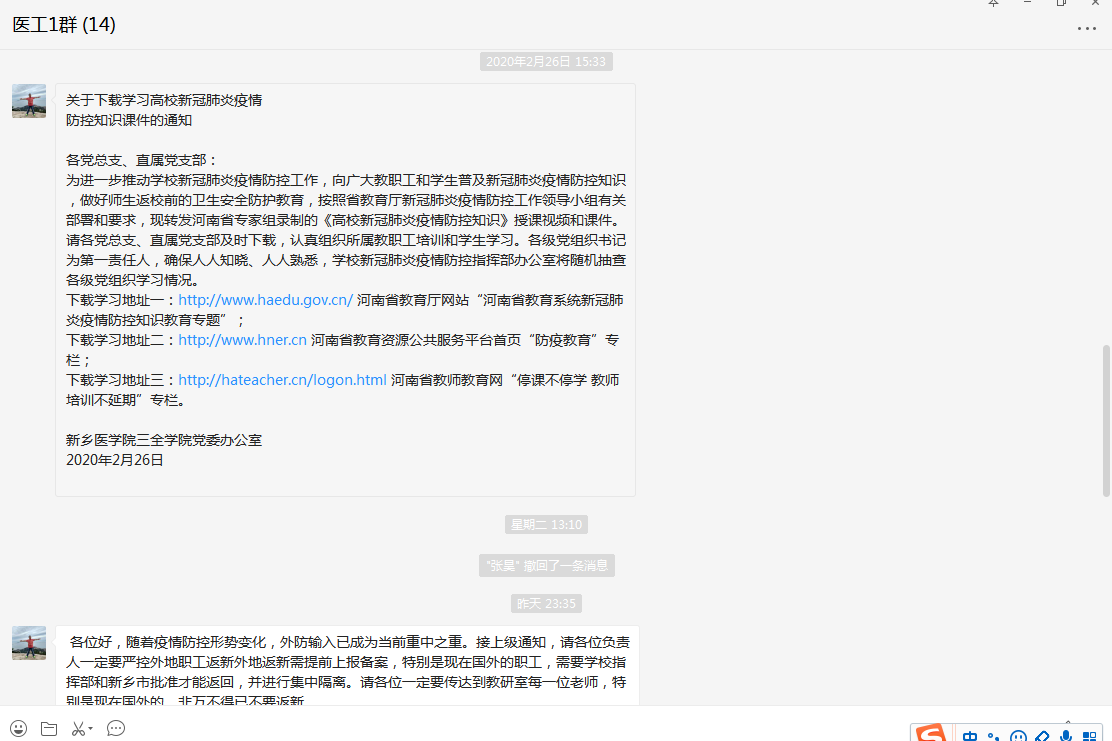Open the hateacher.cn/logon.html link

point(282,380)
